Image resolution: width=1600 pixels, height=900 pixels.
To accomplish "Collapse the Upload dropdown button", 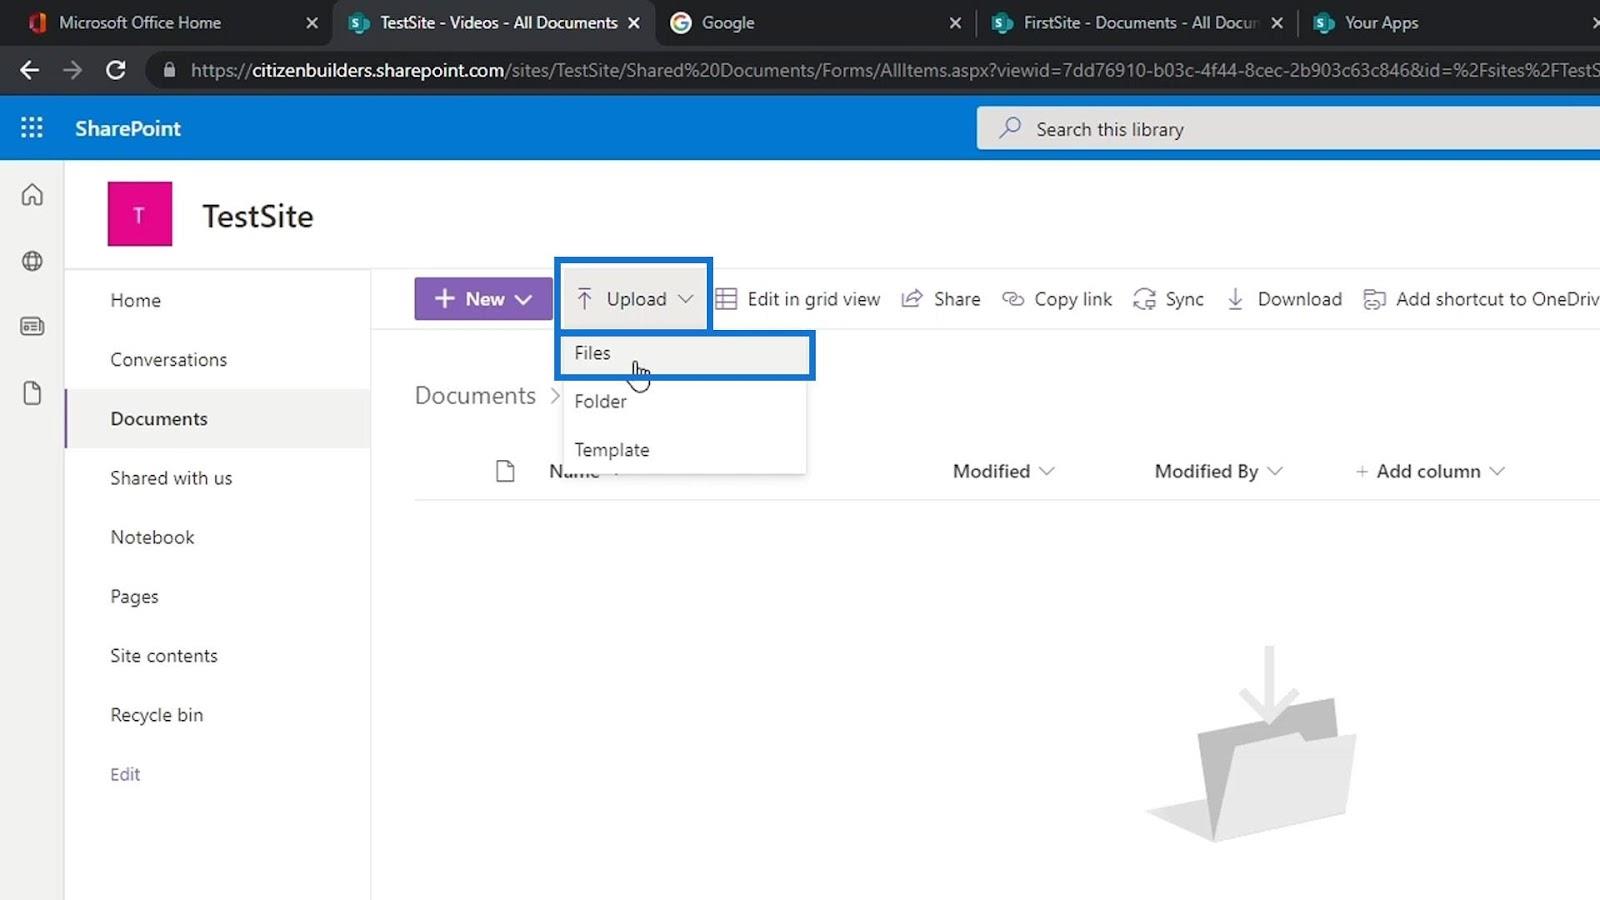I will [x=635, y=299].
